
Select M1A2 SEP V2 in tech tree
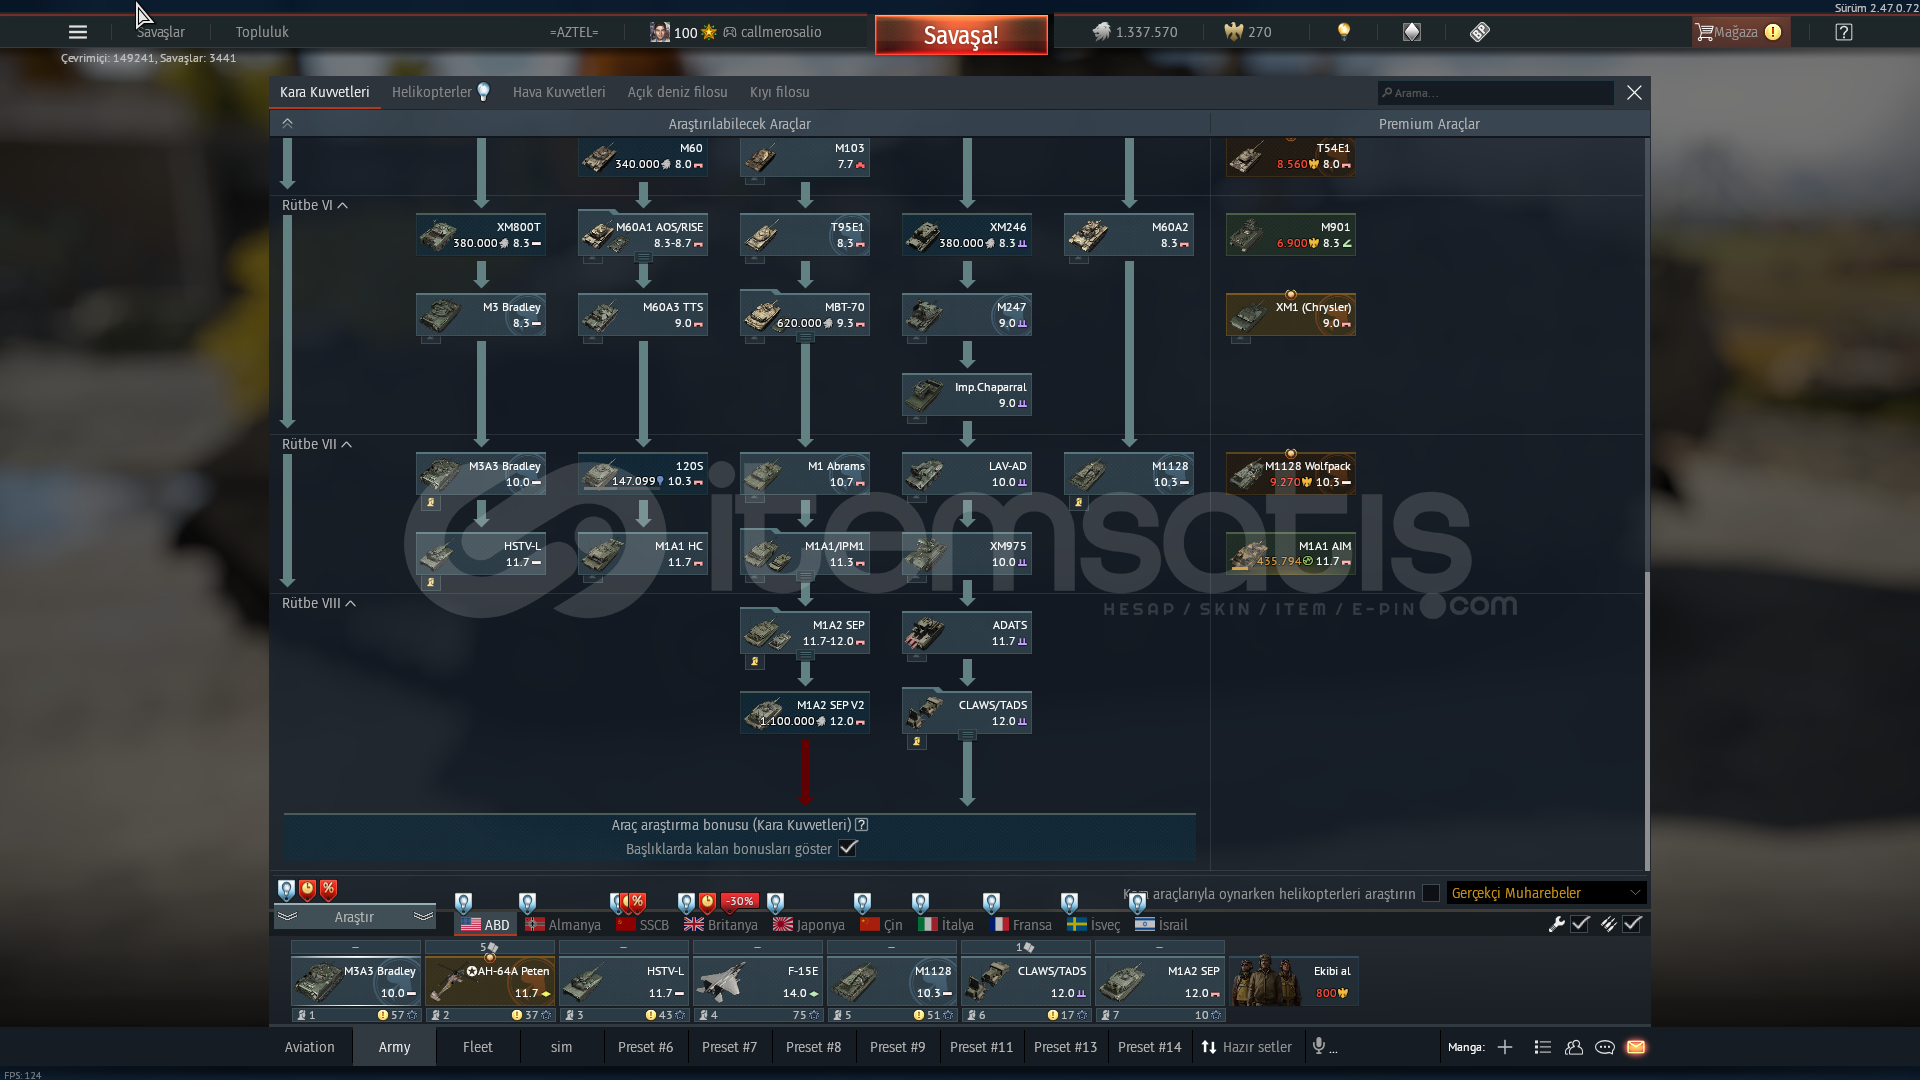tap(805, 713)
